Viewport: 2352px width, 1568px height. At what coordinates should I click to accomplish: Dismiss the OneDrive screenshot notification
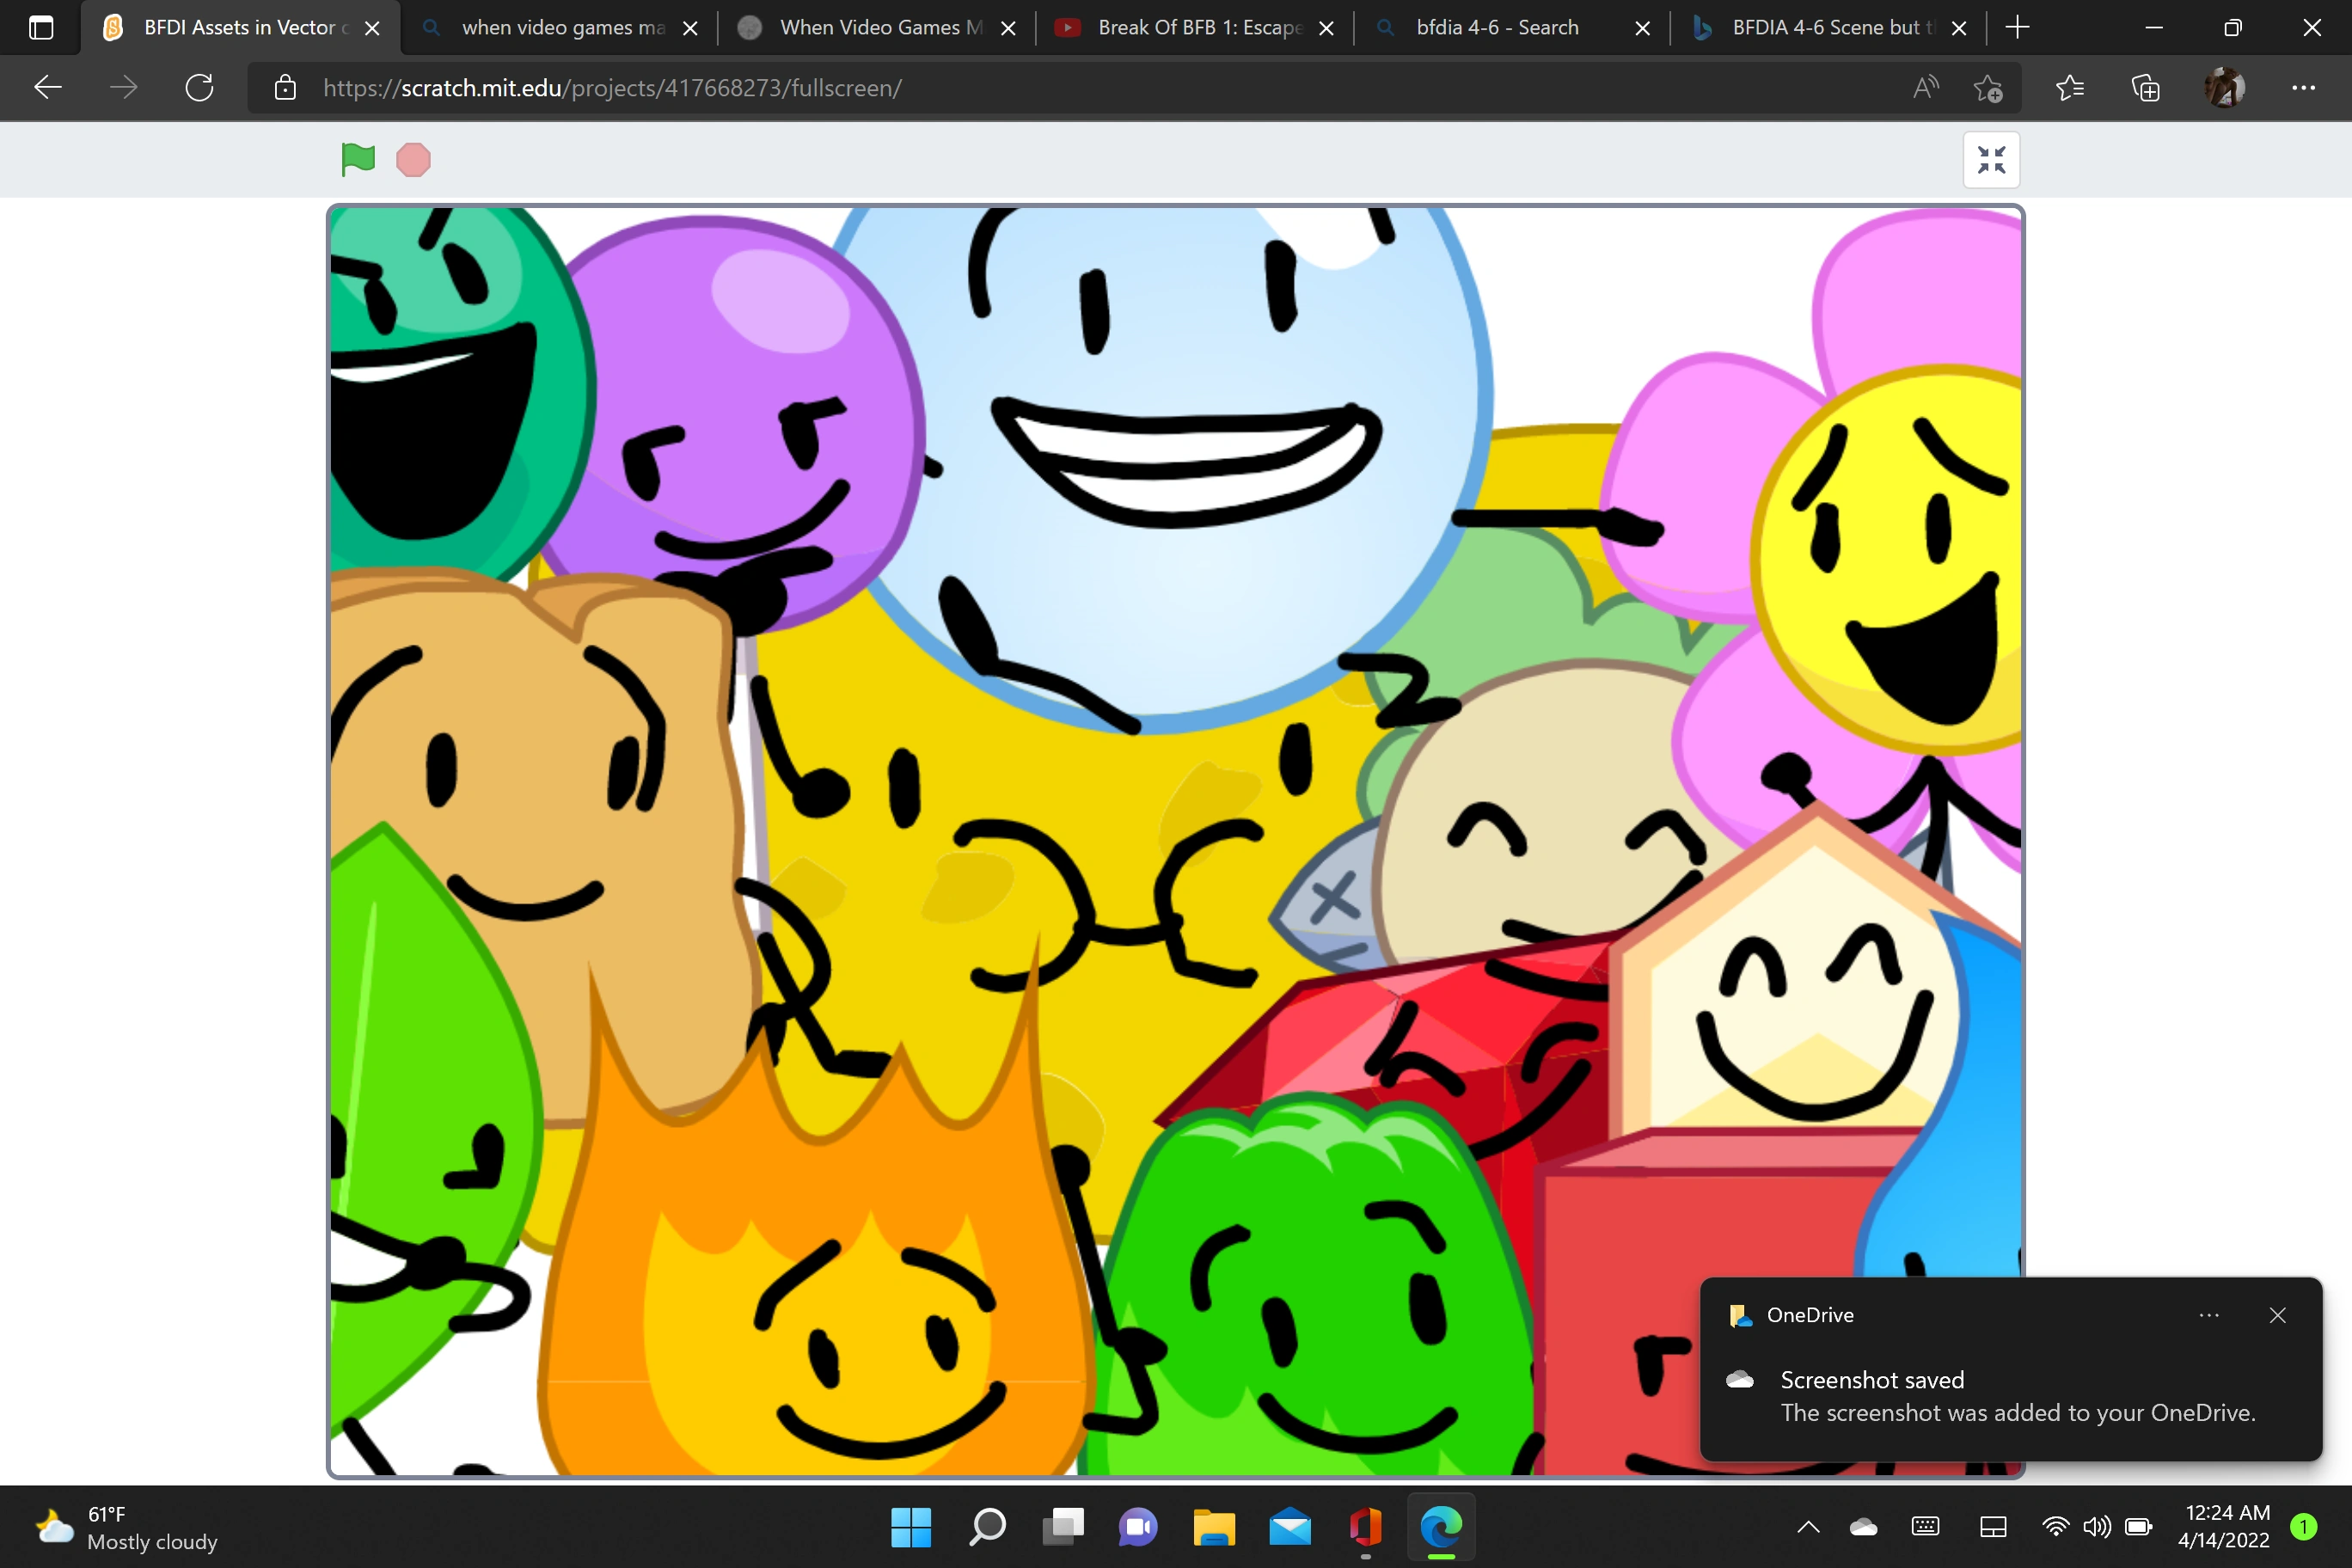pyautogui.click(x=2278, y=1315)
